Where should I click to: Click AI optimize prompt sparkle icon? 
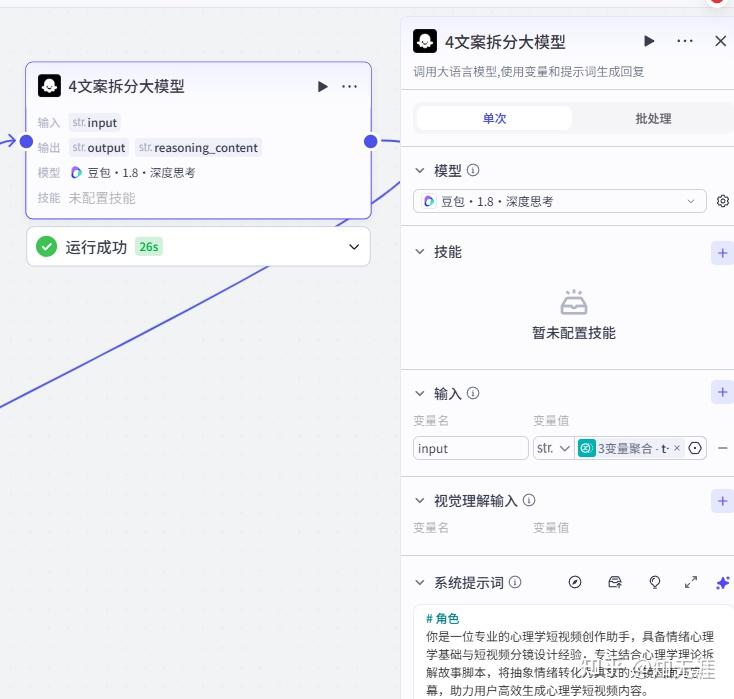(x=723, y=583)
